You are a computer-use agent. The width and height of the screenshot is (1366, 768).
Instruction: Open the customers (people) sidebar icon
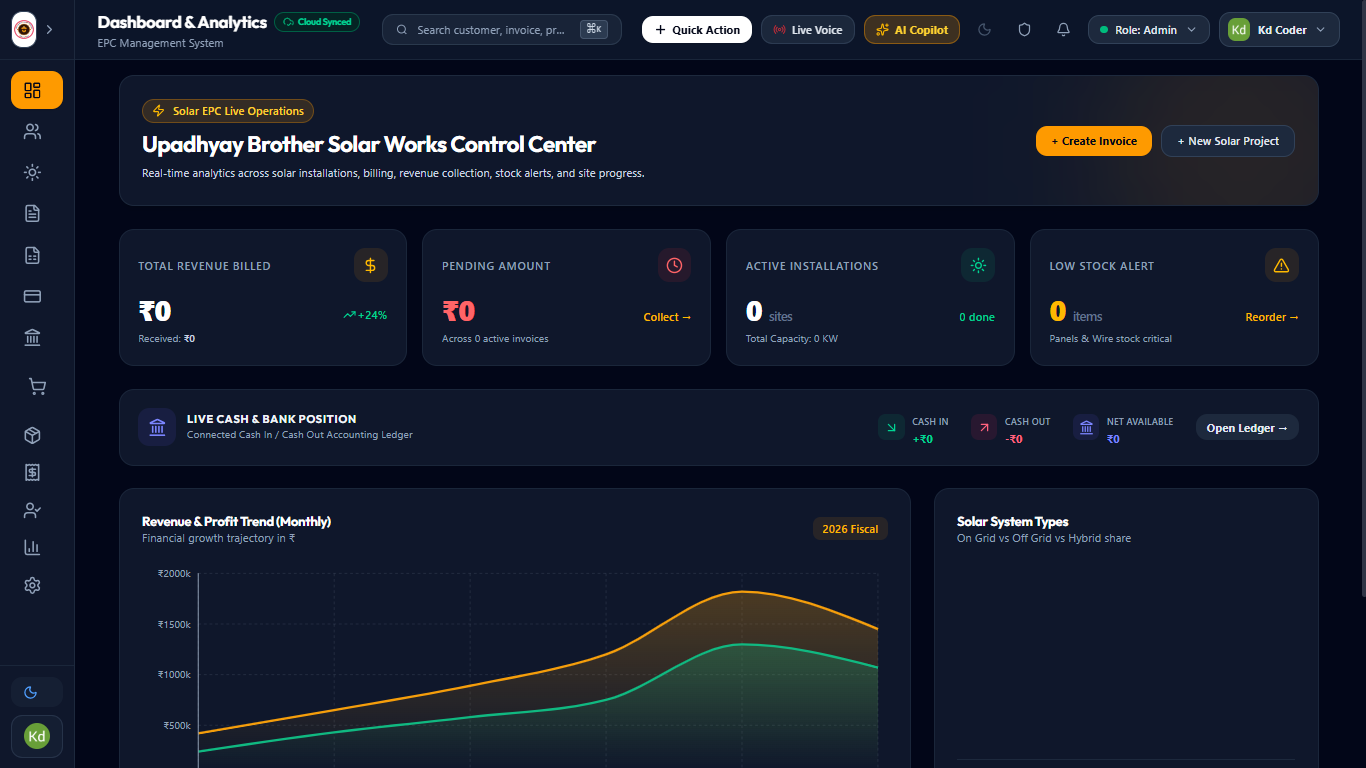(32, 132)
